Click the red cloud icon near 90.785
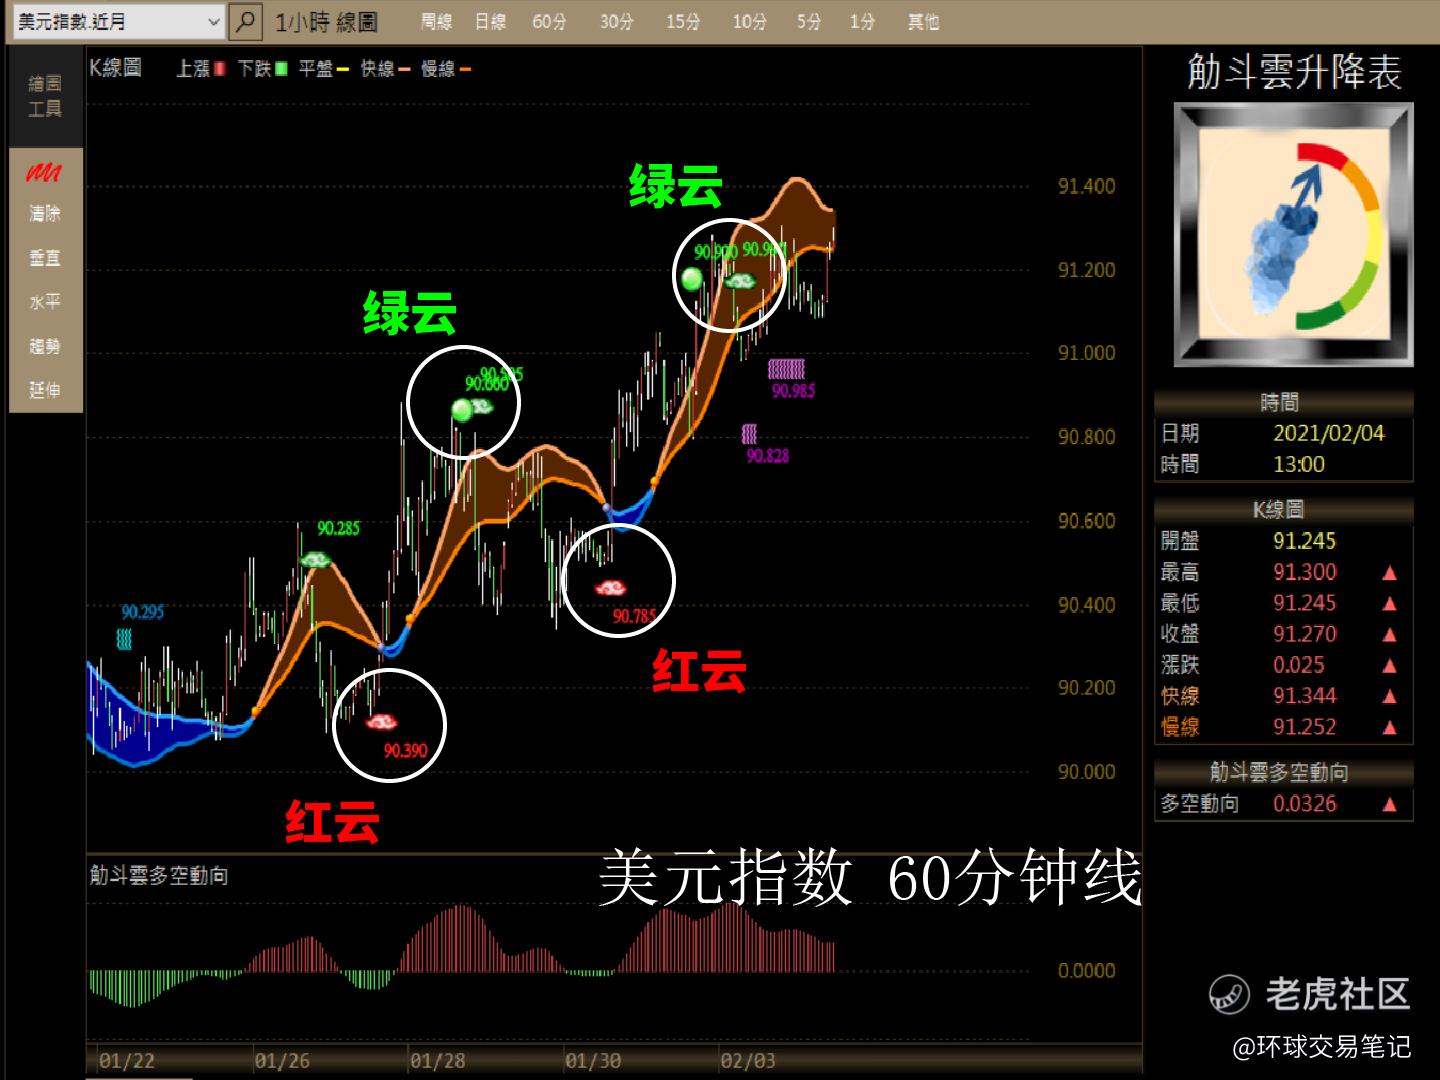This screenshot has height=1080, width=1440. click(x=610, y=588)
